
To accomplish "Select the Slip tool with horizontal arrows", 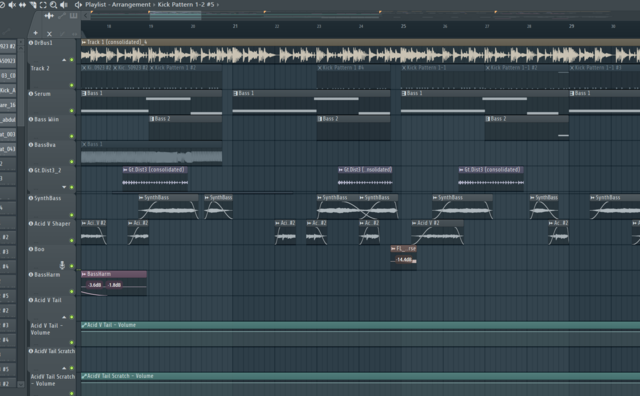I will (x=22, y=5).
